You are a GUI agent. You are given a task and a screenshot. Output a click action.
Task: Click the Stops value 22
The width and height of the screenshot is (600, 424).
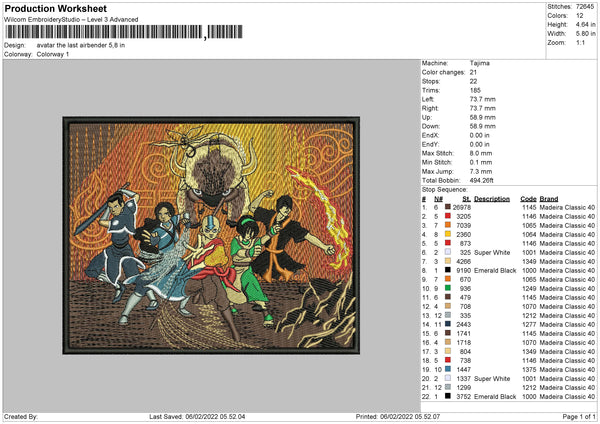tap(473, 81)
